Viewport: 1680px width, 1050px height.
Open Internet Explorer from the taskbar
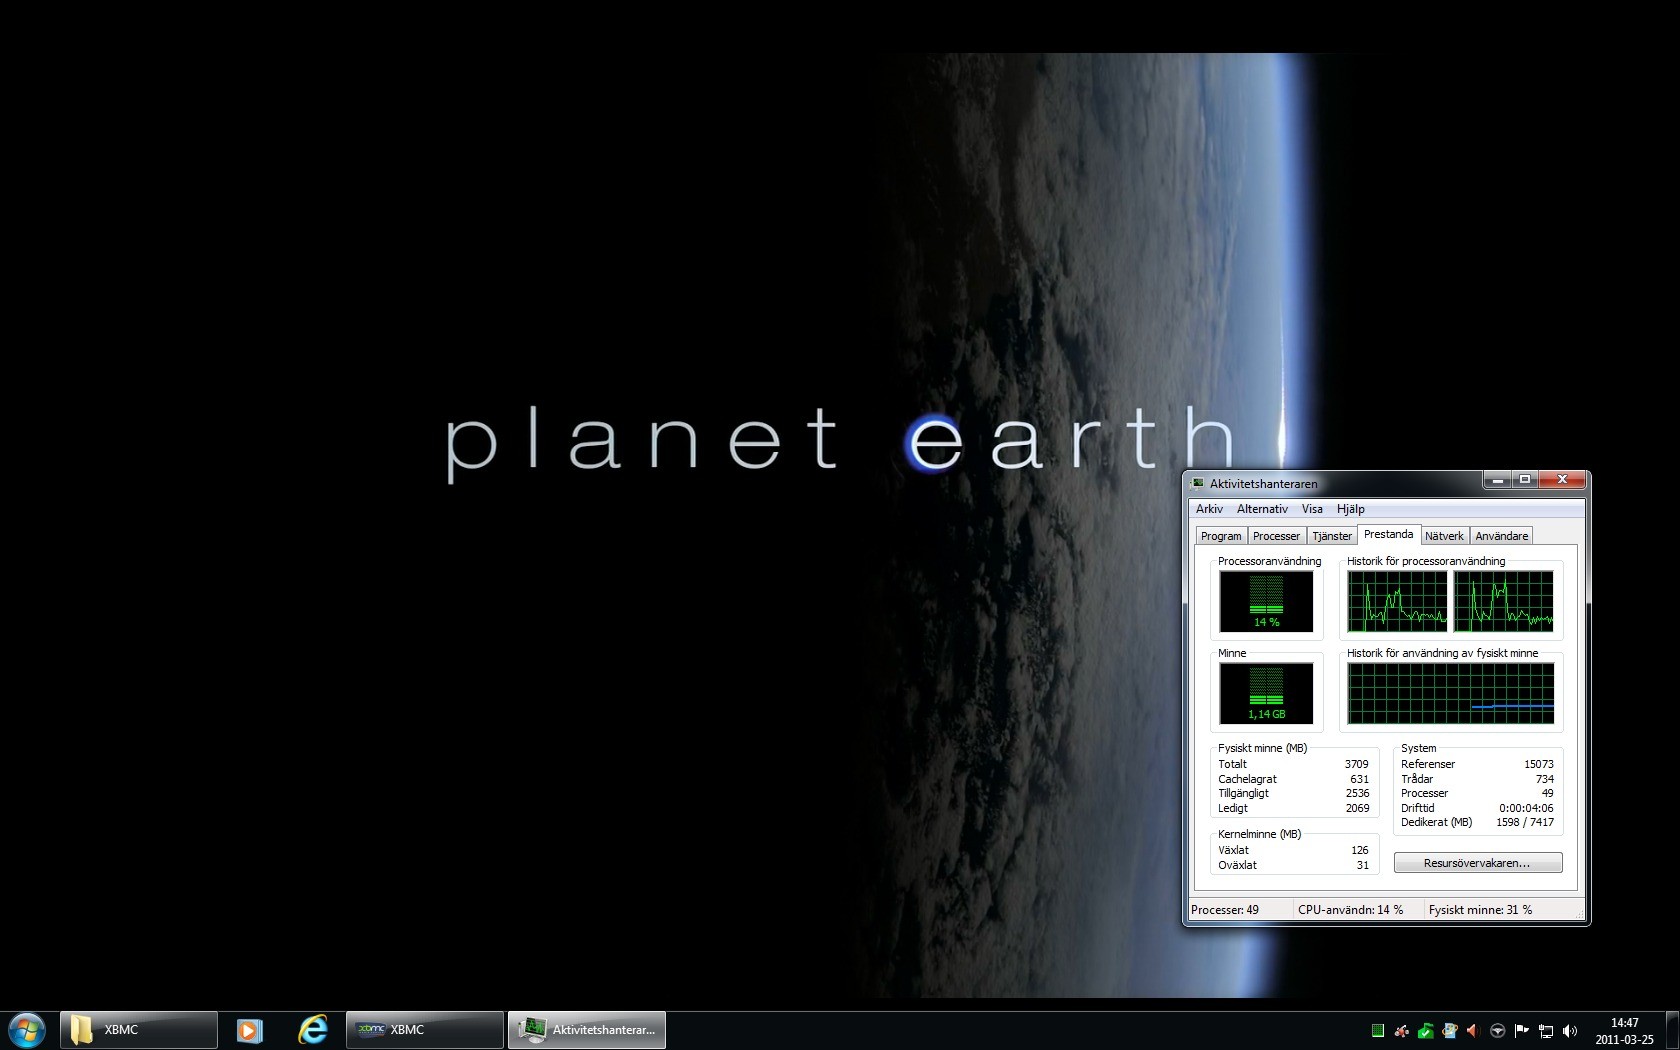[313, 1030]
